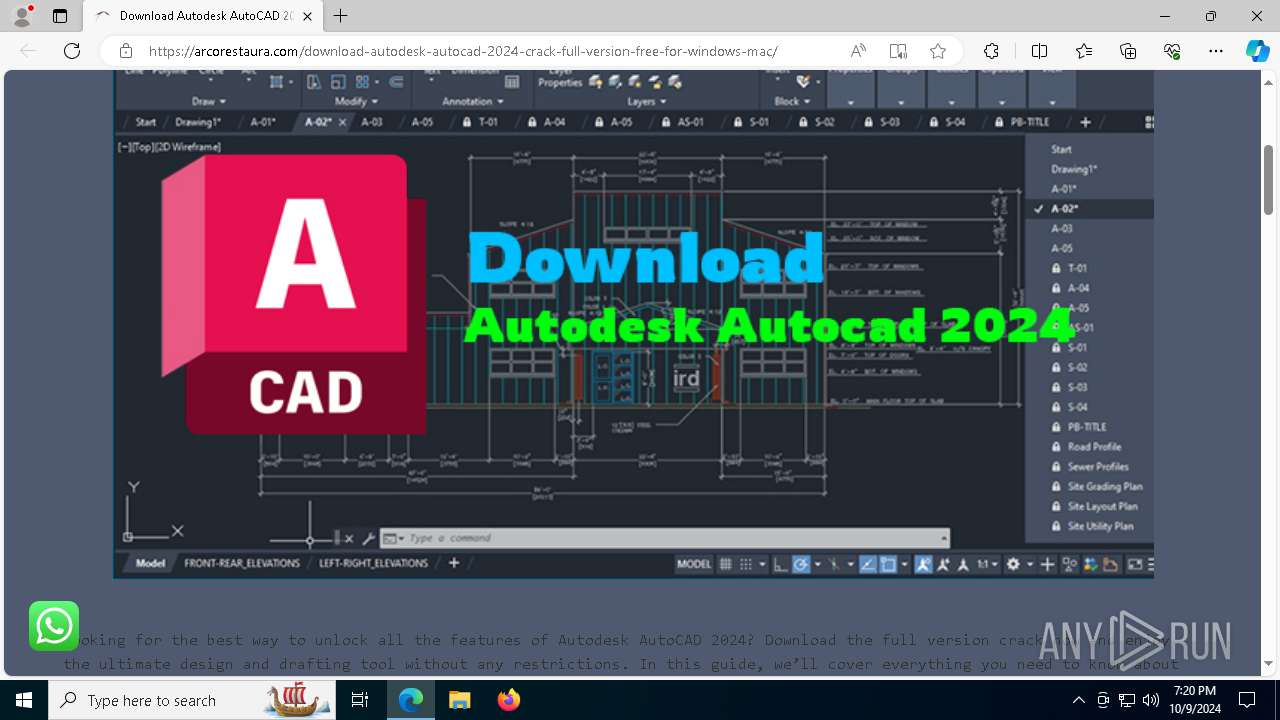Viewport: 1280px width, 720px height.
Task: Select the Download Autodesk AutoCAD browser tab
Action: [x=203, y=16]
